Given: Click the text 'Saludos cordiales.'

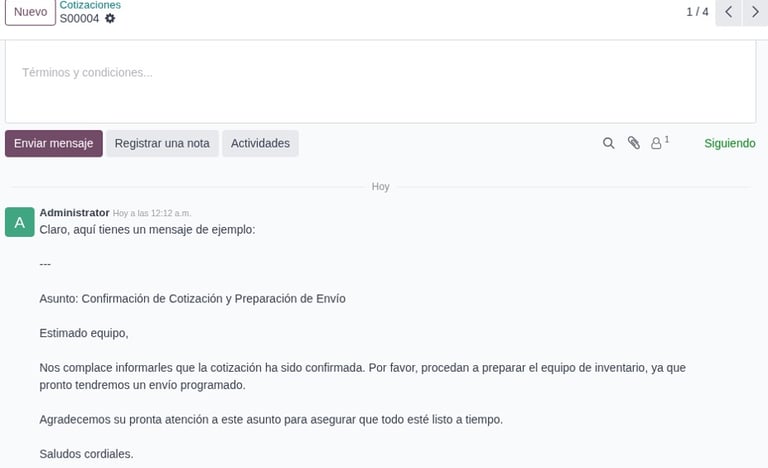Looking at the screenshot, I should (86, 454).
